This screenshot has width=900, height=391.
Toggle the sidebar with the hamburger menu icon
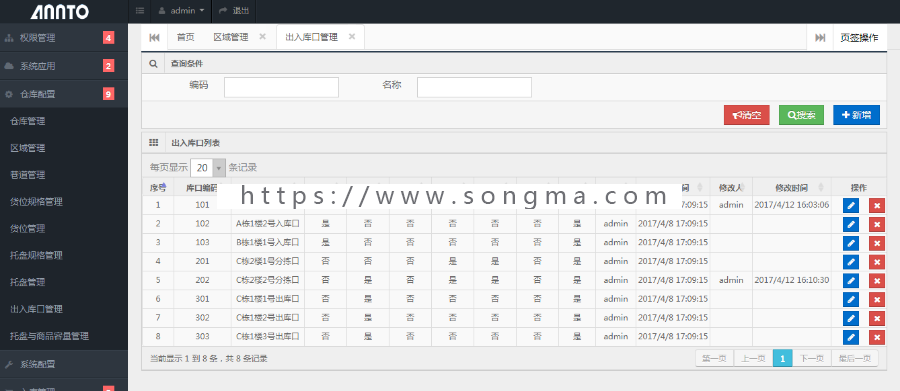(139, 11)
